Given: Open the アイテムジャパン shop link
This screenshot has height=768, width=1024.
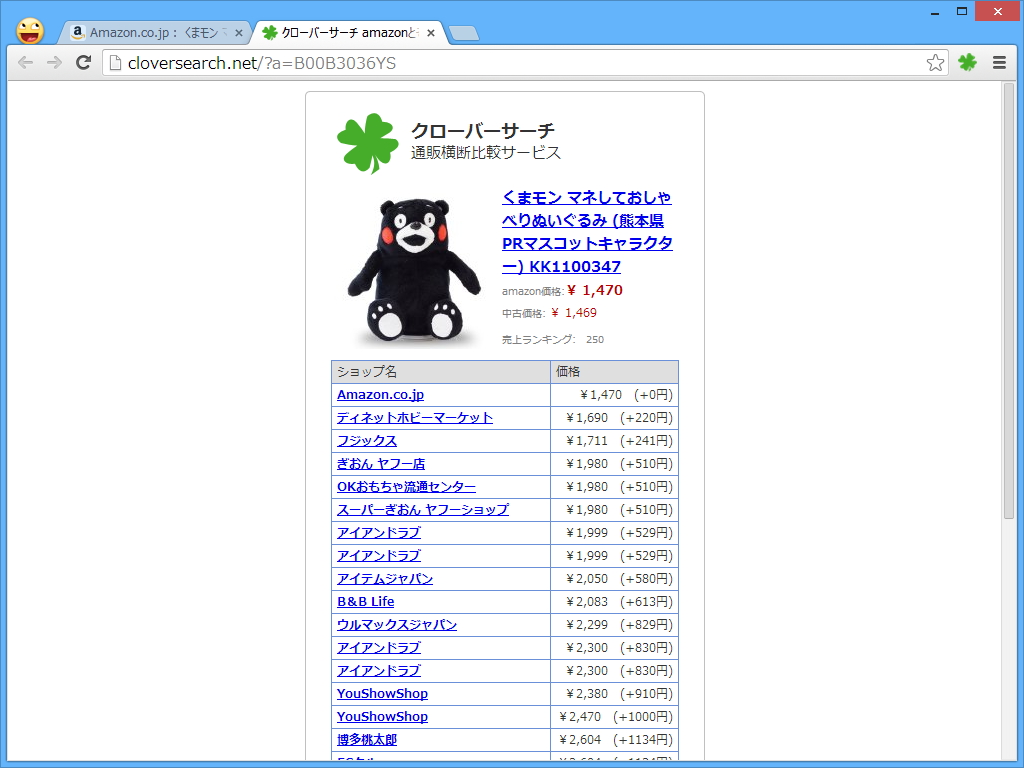Looking at the screenshot, I should 385,579.
